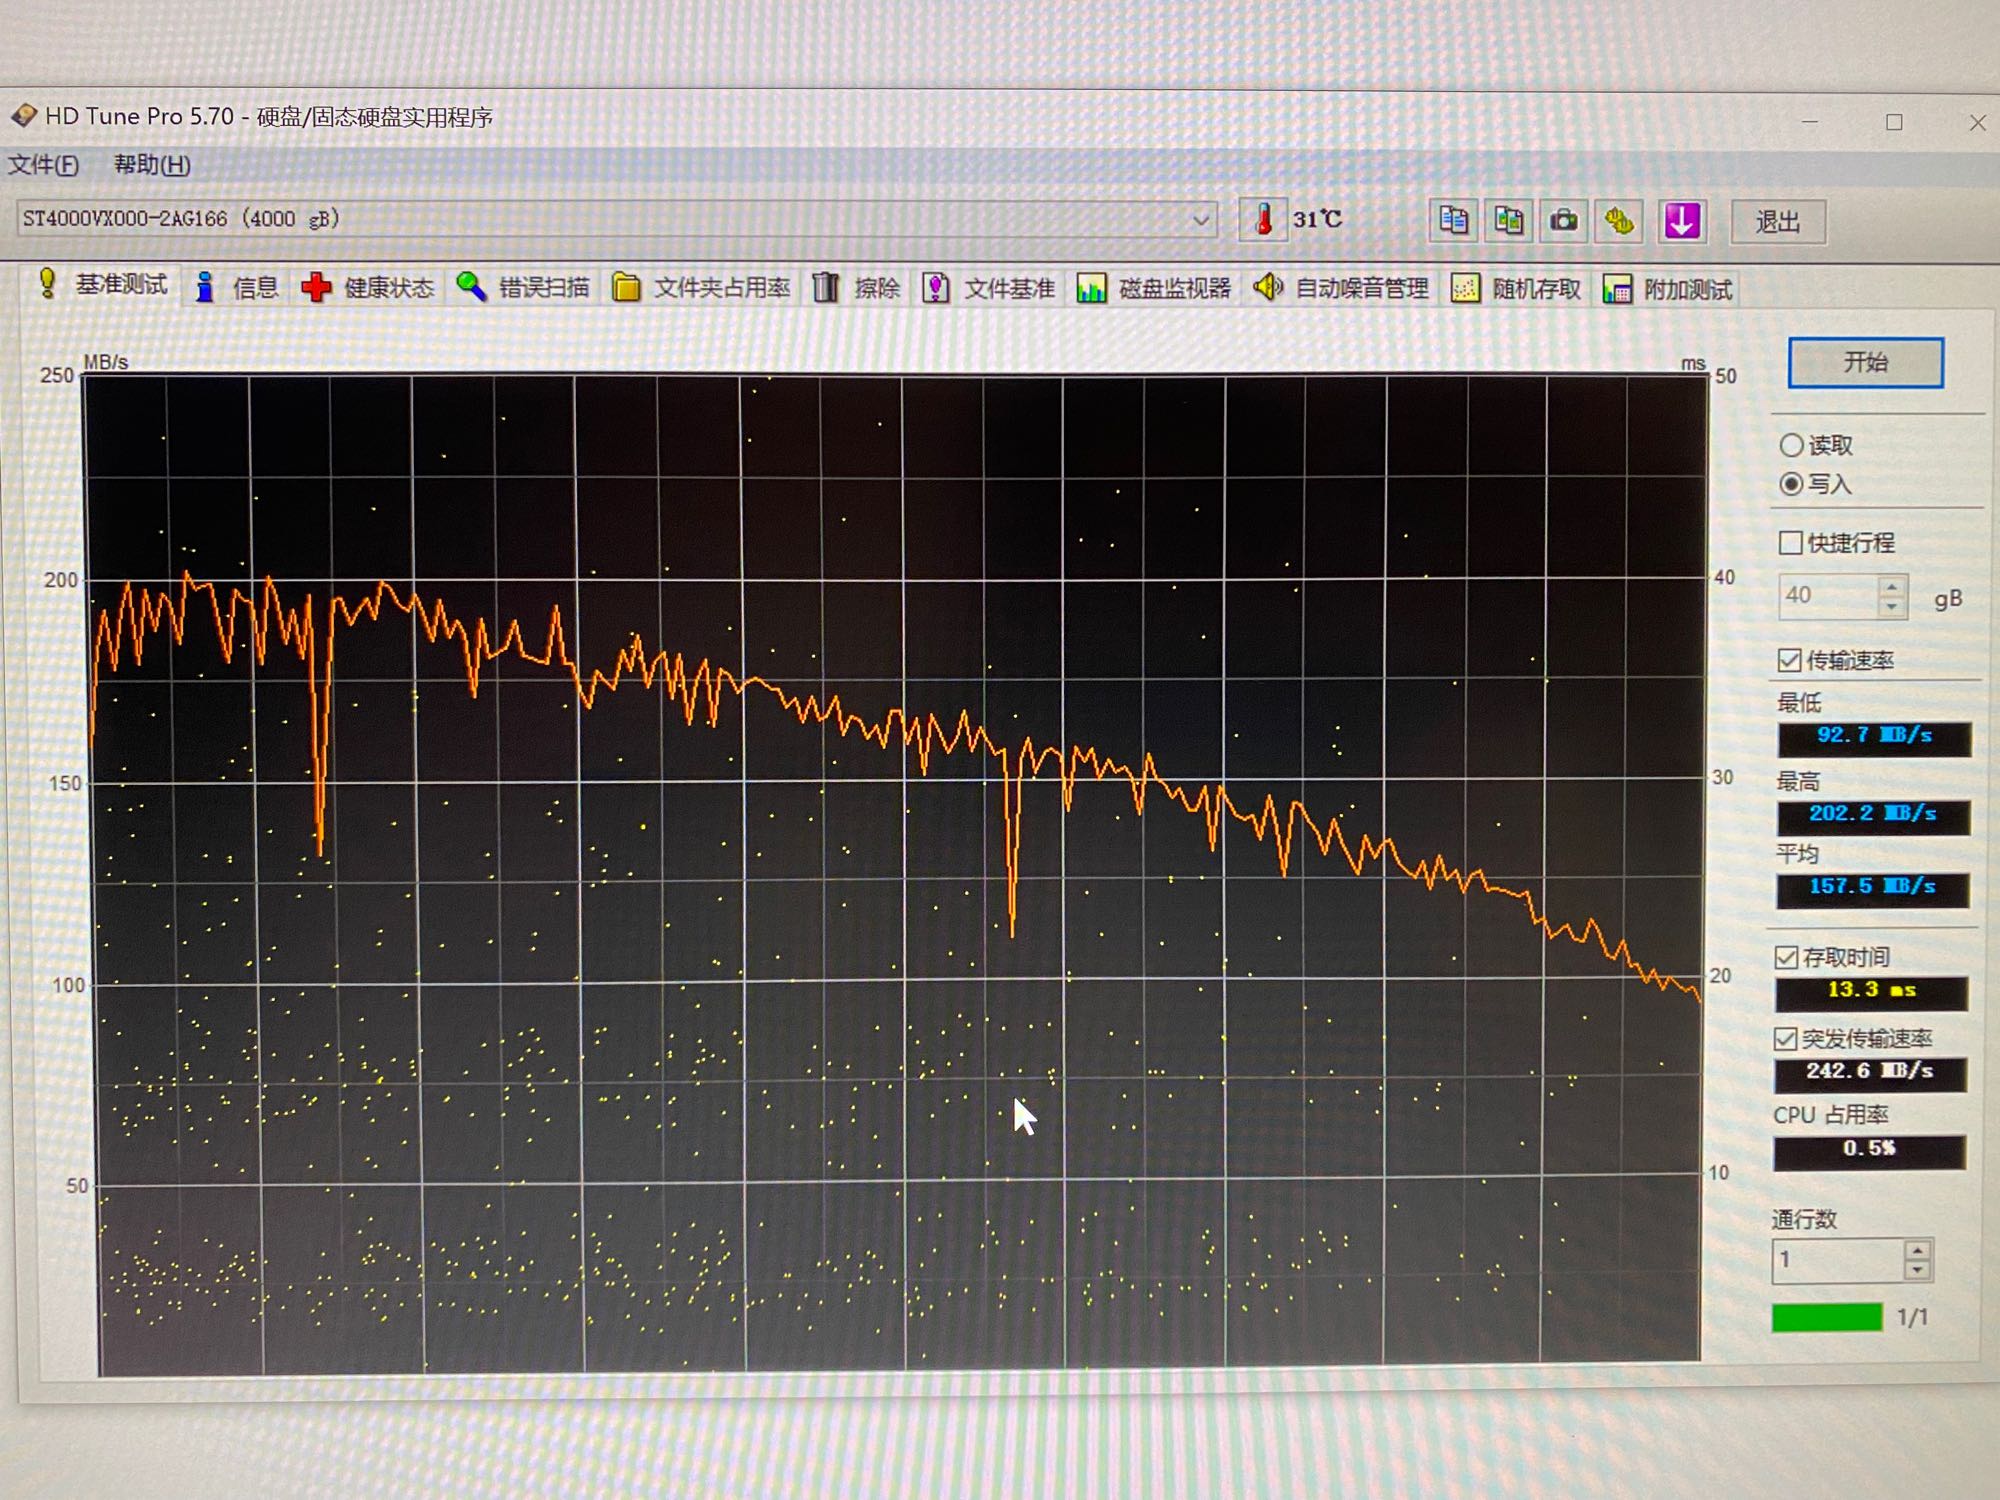
Task: Click the 附加测试 tab icon
Action: click(1617, 290)
